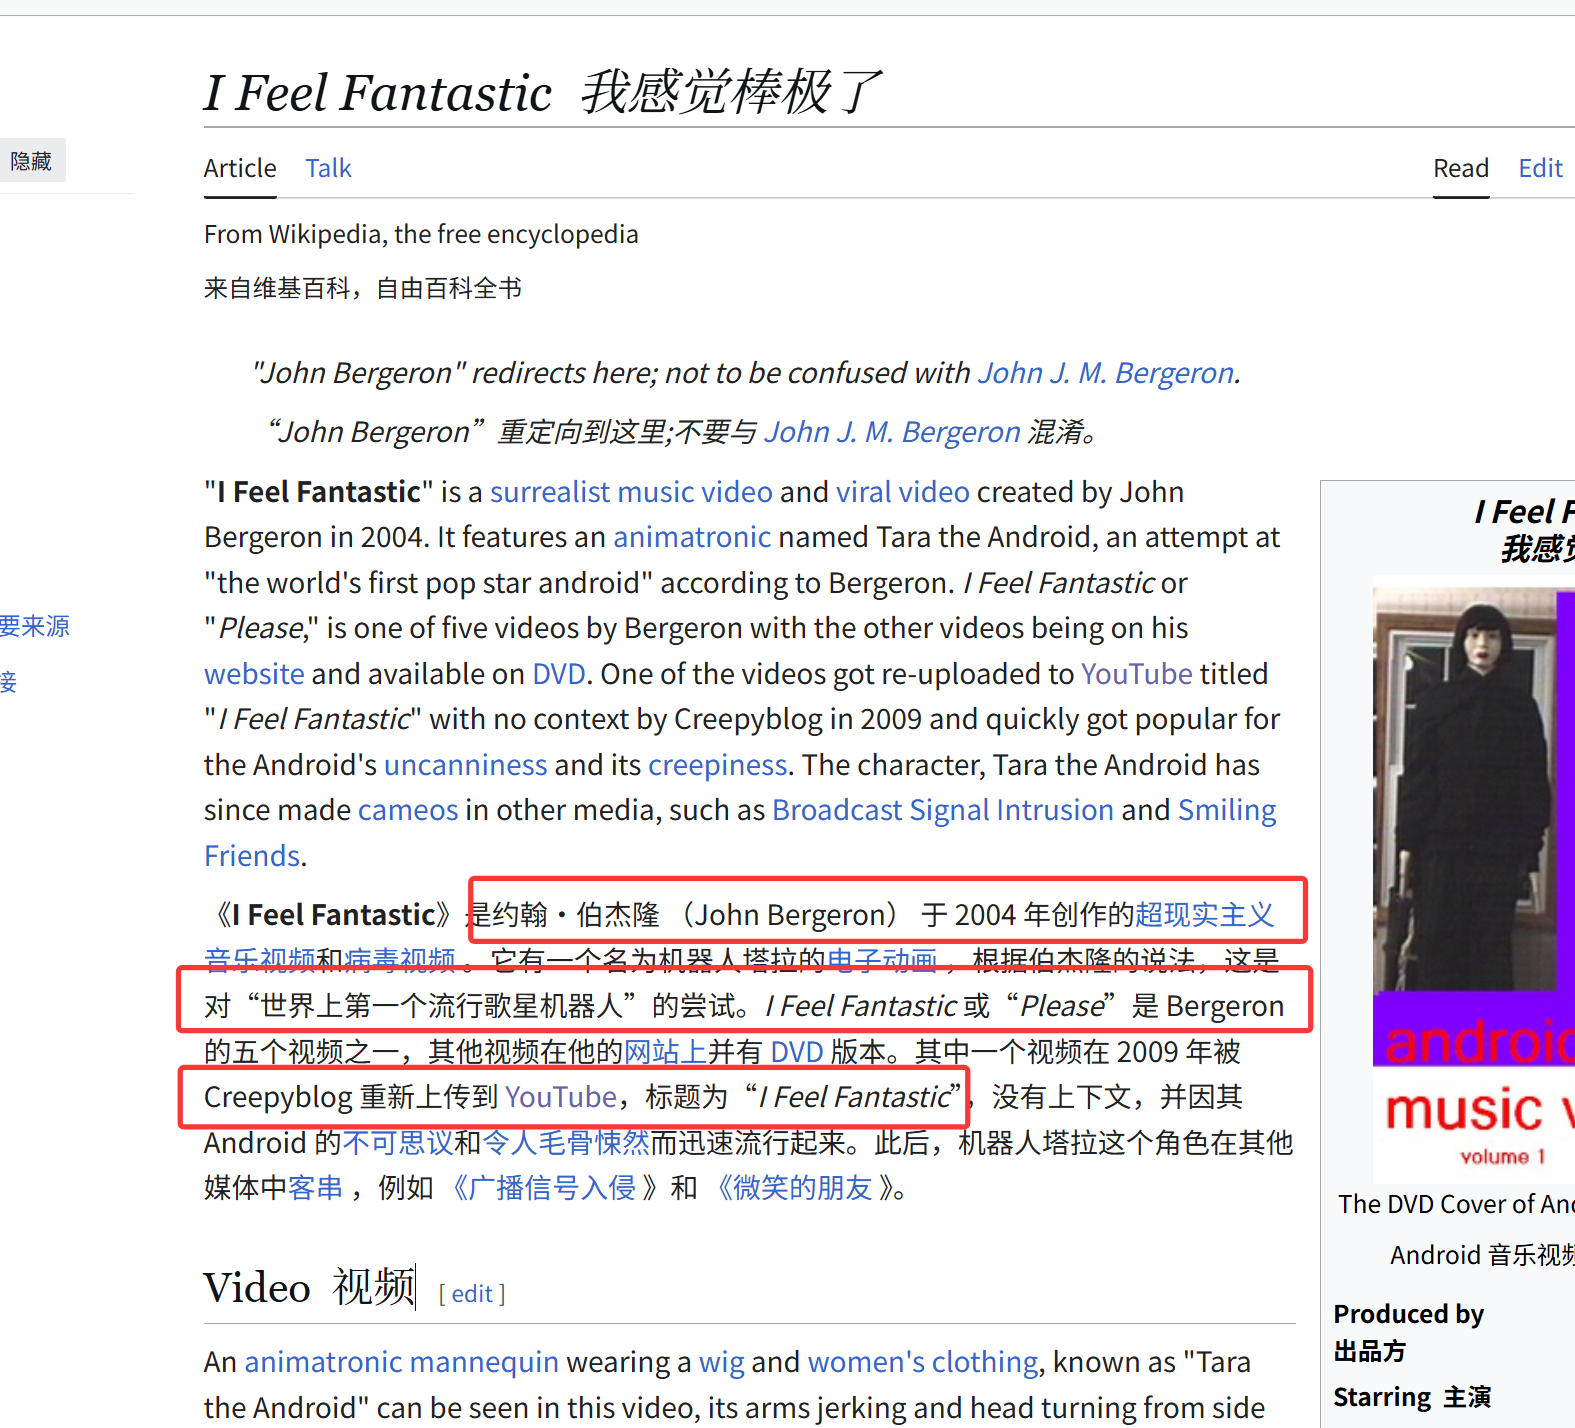Viewport: 1575px width, 1428px height.
Task: Follow the creepiness link
Action: click(x=718, y=765)
